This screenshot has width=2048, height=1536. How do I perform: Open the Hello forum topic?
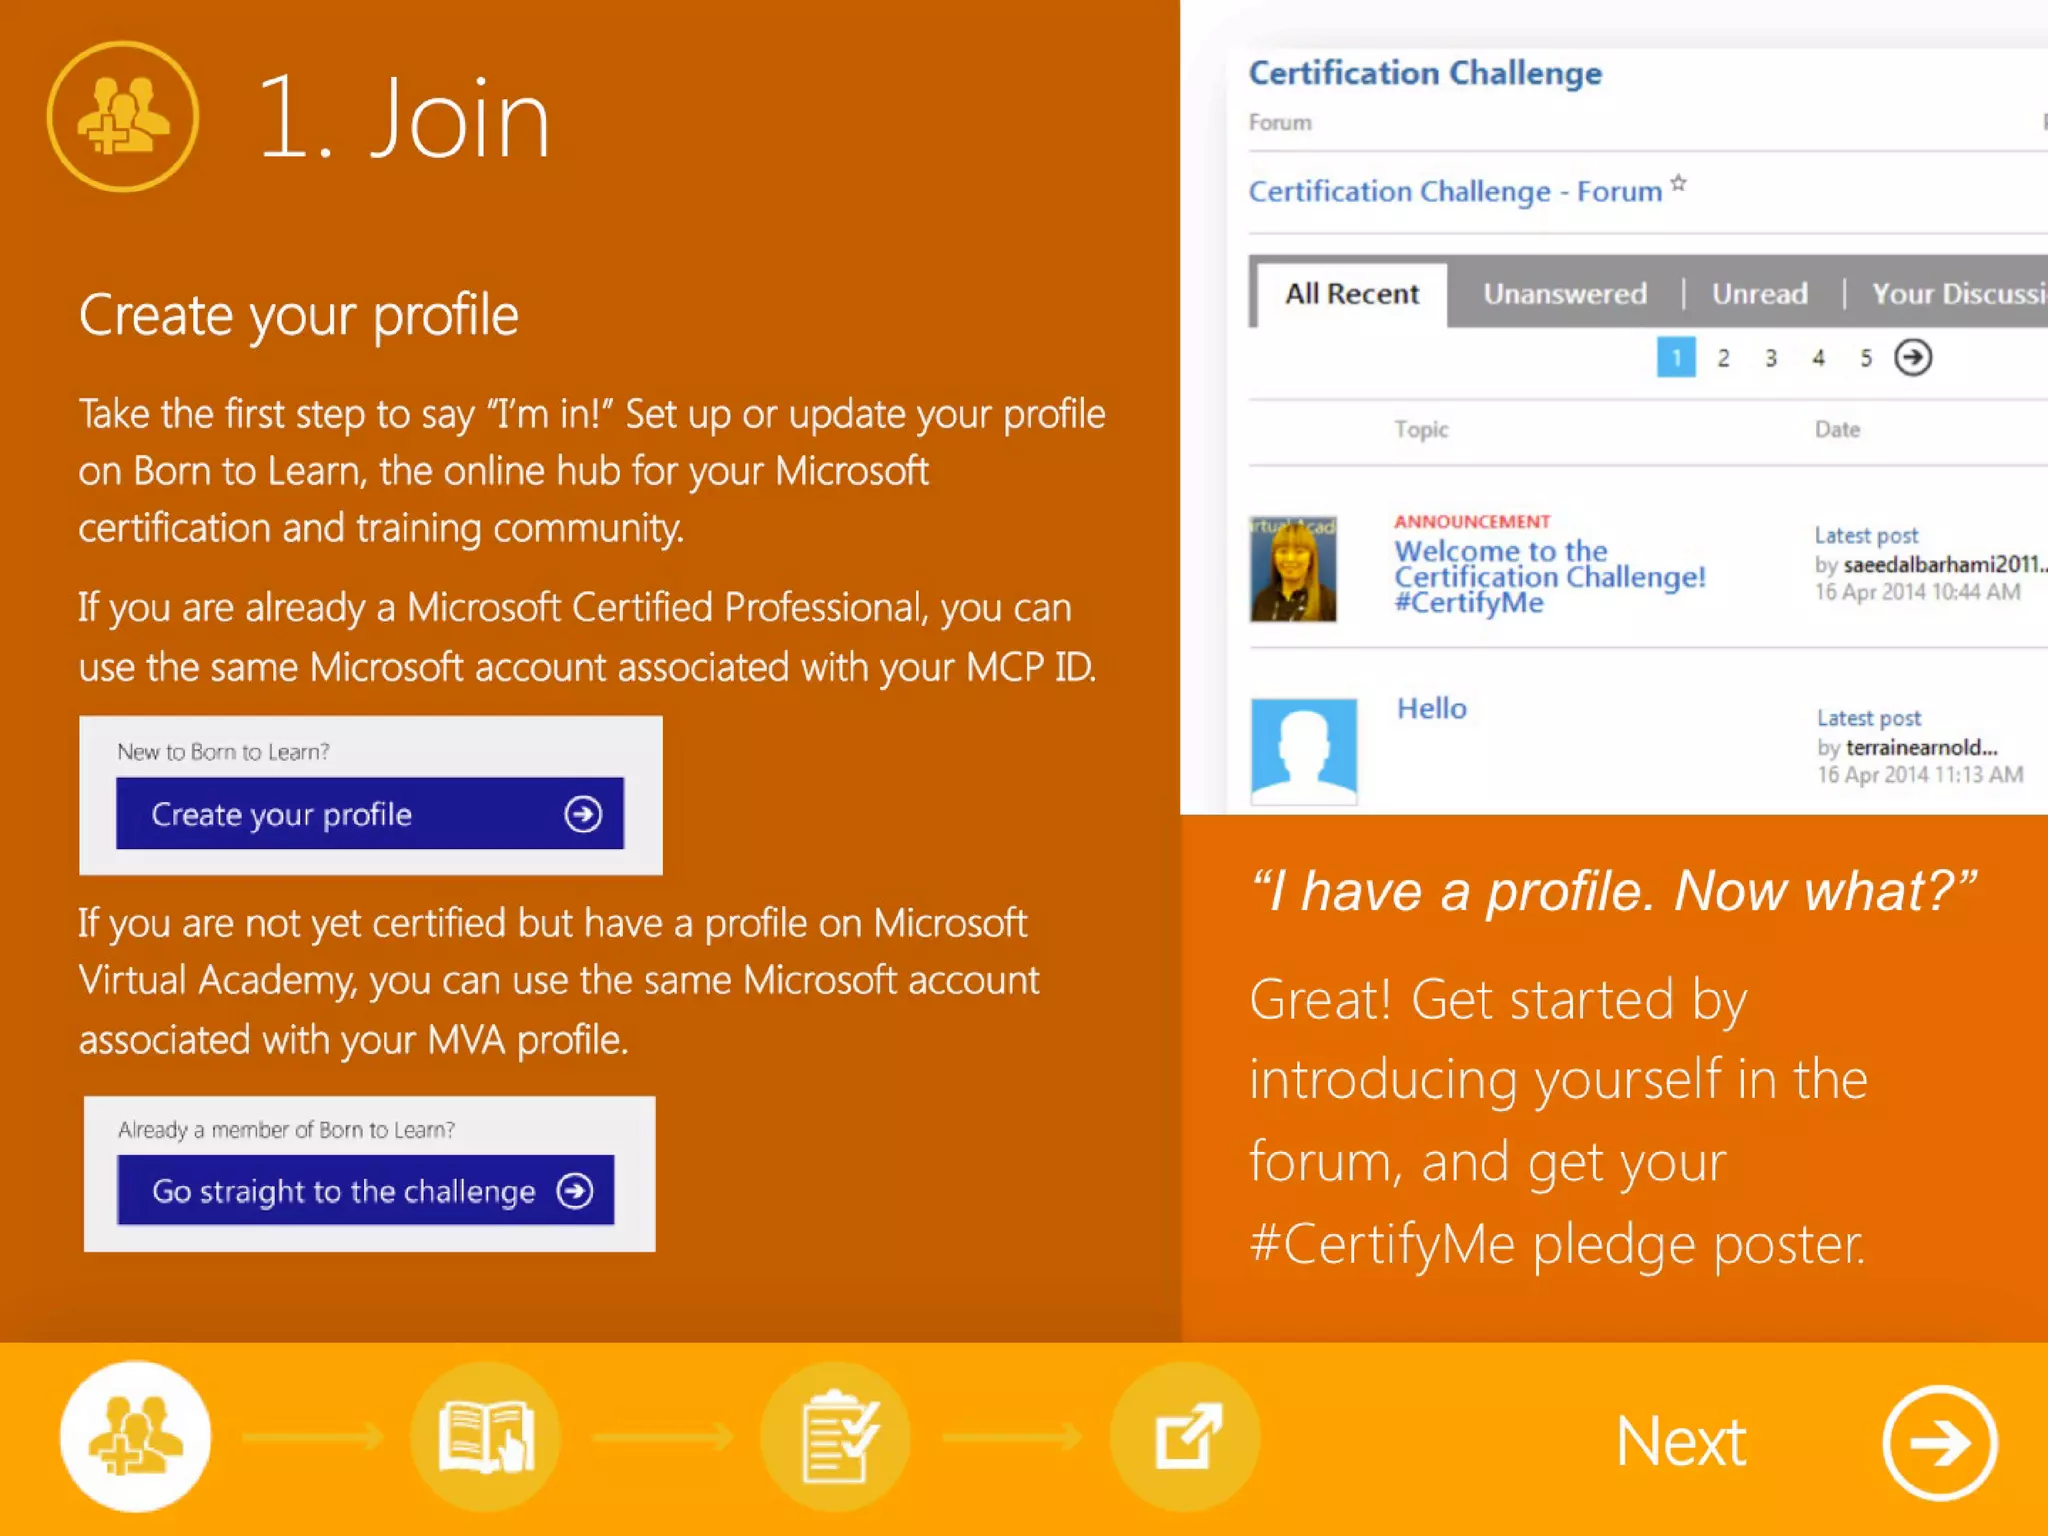tap(1431, 708)
